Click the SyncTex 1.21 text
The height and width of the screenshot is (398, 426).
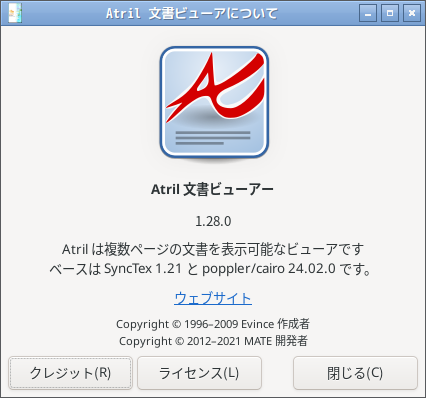click(x=143, y=269)
